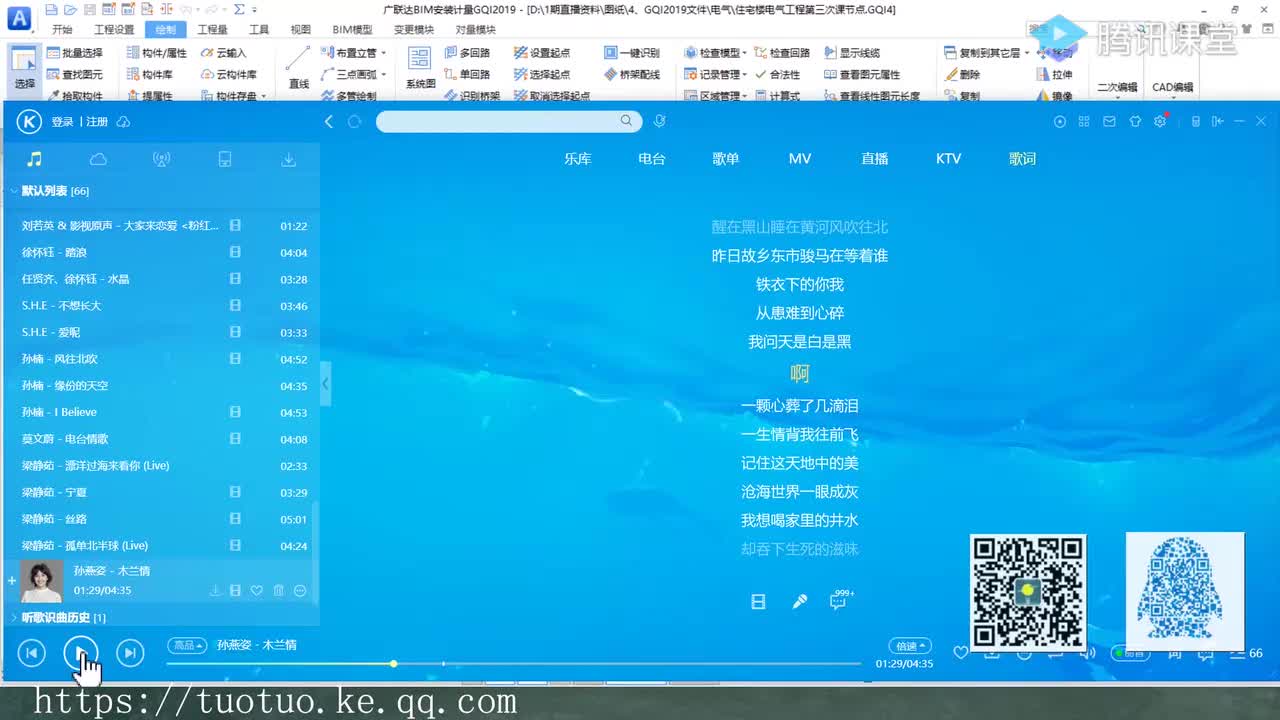Viewport: 1280px width, 720px height.
Task: Open the apps grid icon in KuGou header
Action: pos(1084,121)
